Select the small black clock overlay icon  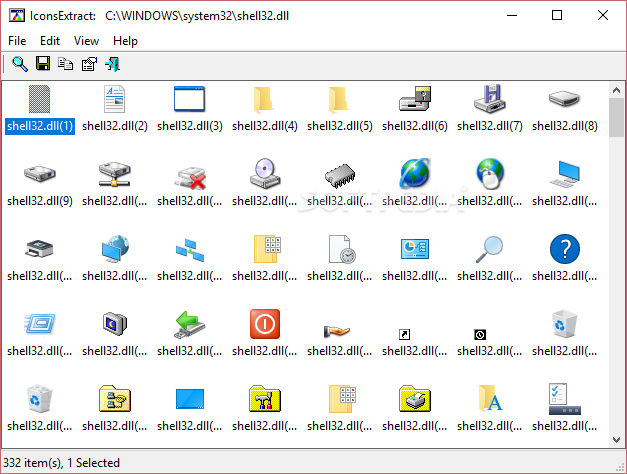pos(480,334)
